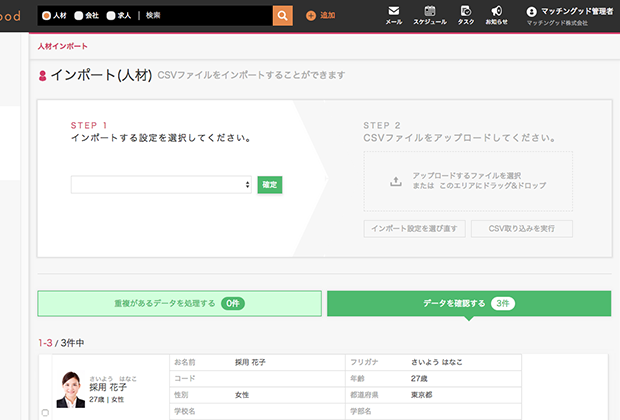Click the CSV取り込みを実行 button
Image resolution: width=620 pixels, height=420 pixels.
click(522, 229)
